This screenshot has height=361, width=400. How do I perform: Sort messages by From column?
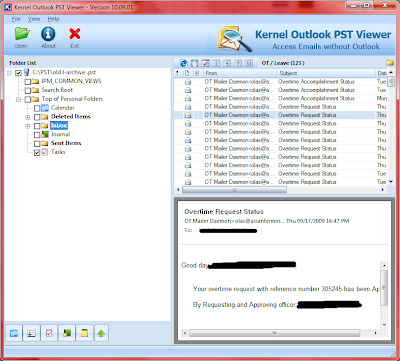[240, 73]
